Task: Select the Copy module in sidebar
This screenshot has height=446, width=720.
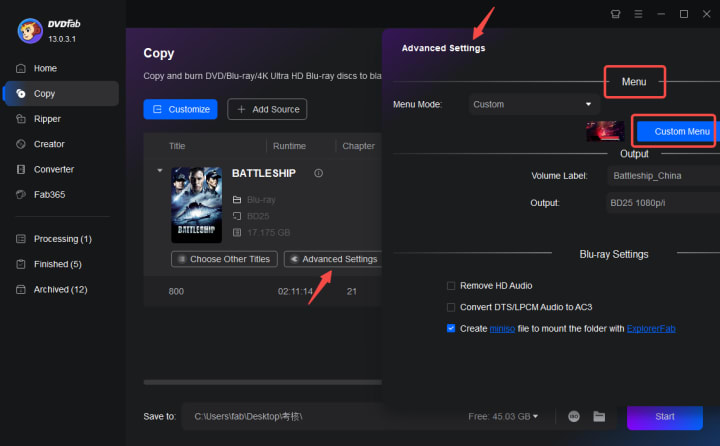Action: pos(61,94)
